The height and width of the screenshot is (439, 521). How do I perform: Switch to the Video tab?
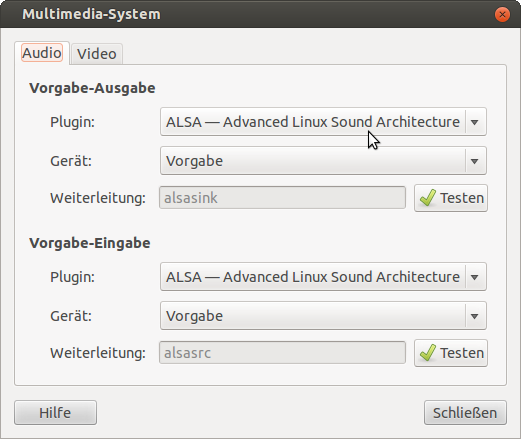pyautogui.click(x=97, y=54)
